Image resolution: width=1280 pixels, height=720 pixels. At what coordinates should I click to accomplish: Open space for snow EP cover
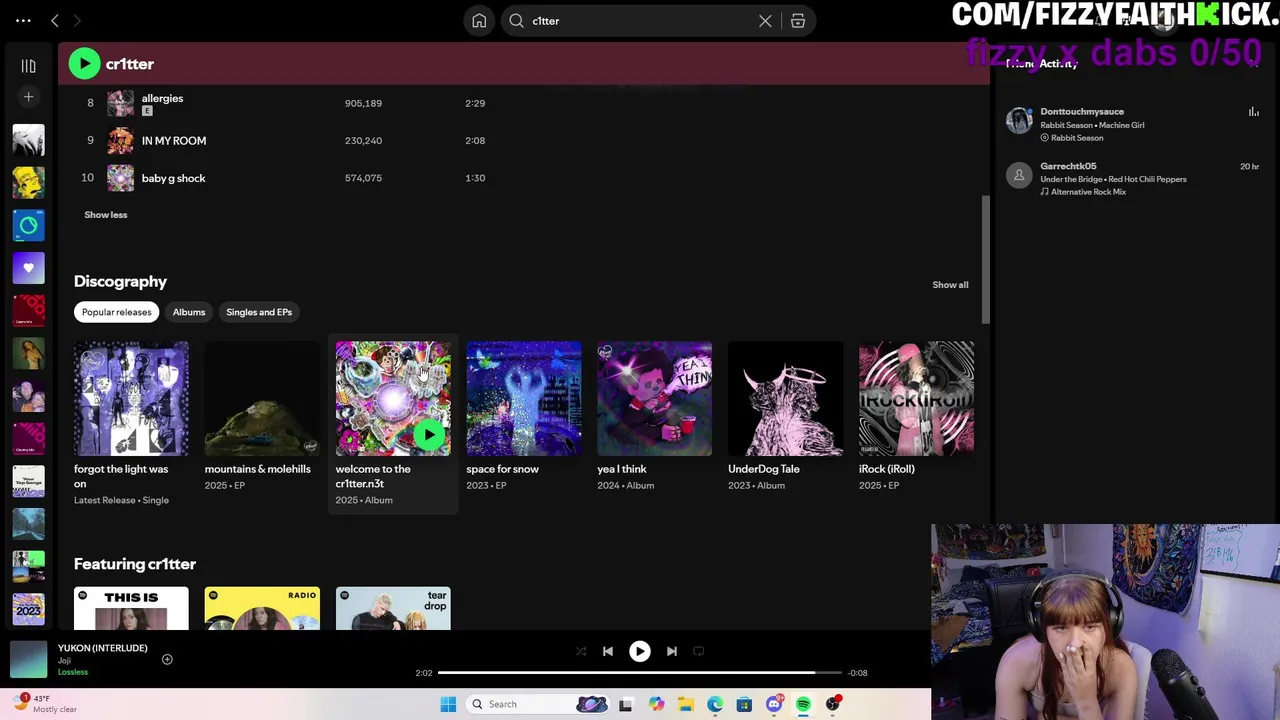(523, 398)
